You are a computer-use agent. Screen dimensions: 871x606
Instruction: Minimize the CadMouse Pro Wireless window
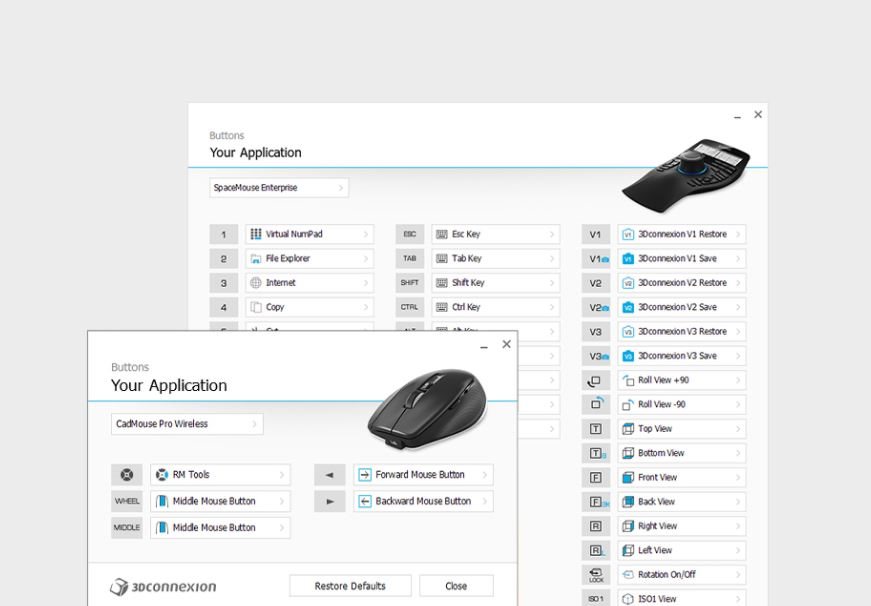tap(484, 345)
